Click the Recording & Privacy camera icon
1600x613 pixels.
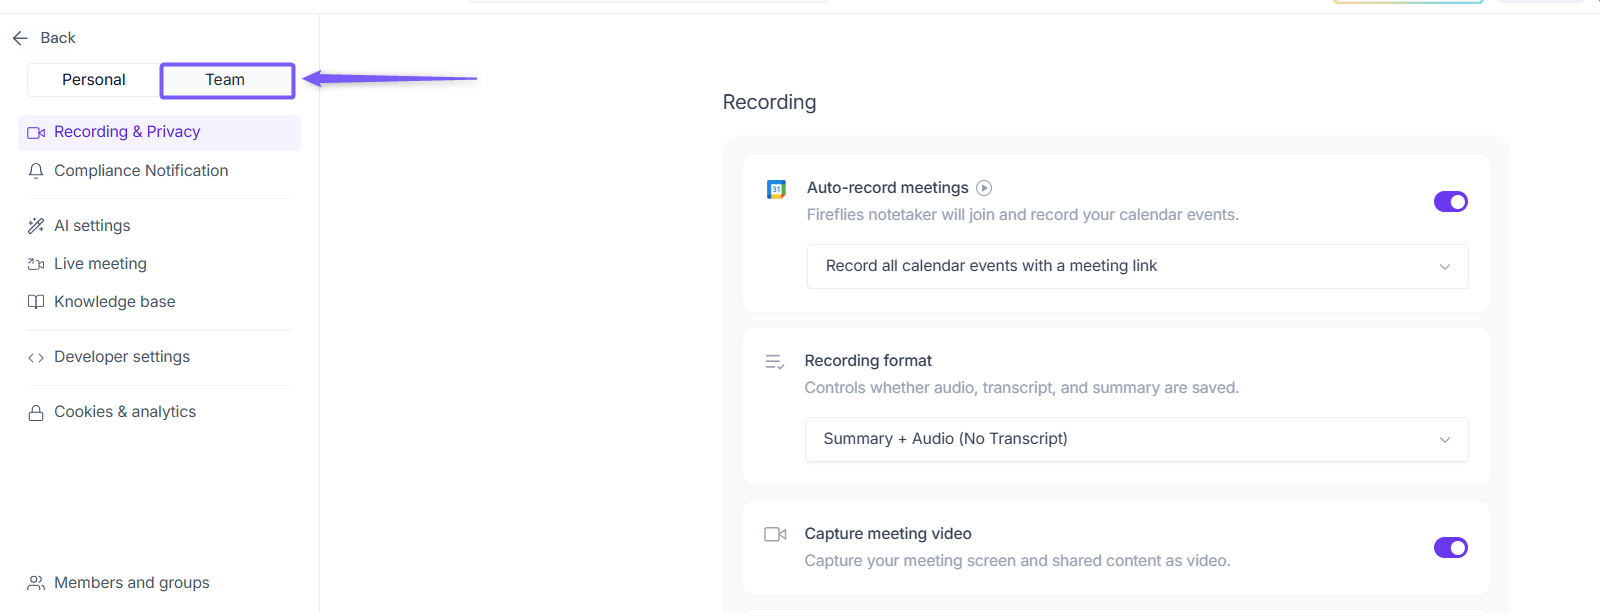click(36, 132)
